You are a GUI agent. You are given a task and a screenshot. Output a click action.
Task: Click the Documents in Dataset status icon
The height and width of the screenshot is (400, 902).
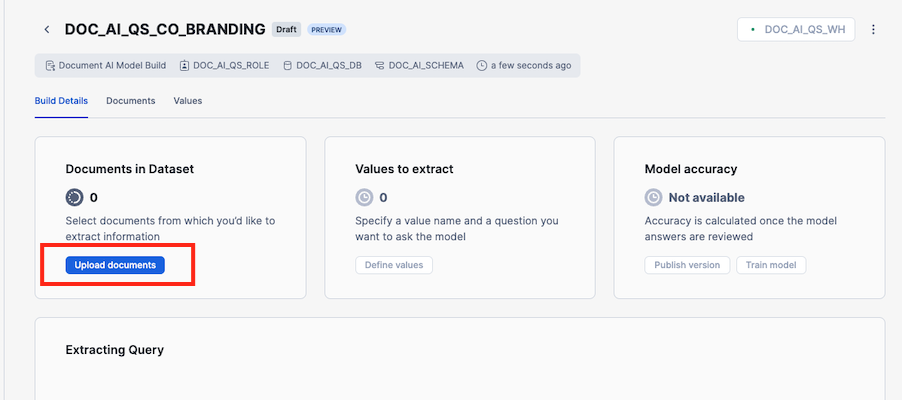[74, 197]
